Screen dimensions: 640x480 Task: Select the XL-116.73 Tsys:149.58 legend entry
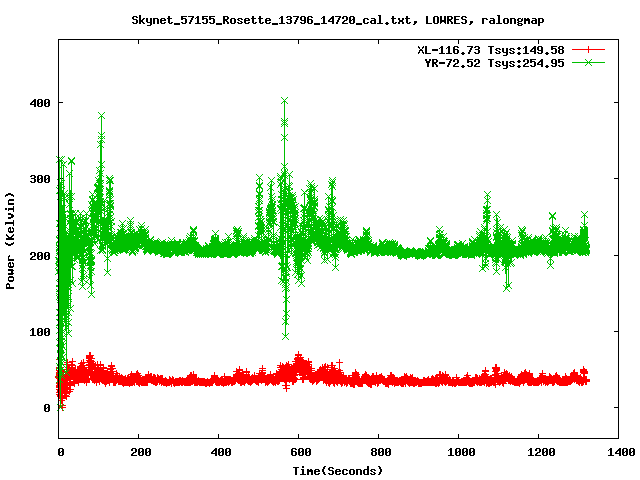coord(491,50)
